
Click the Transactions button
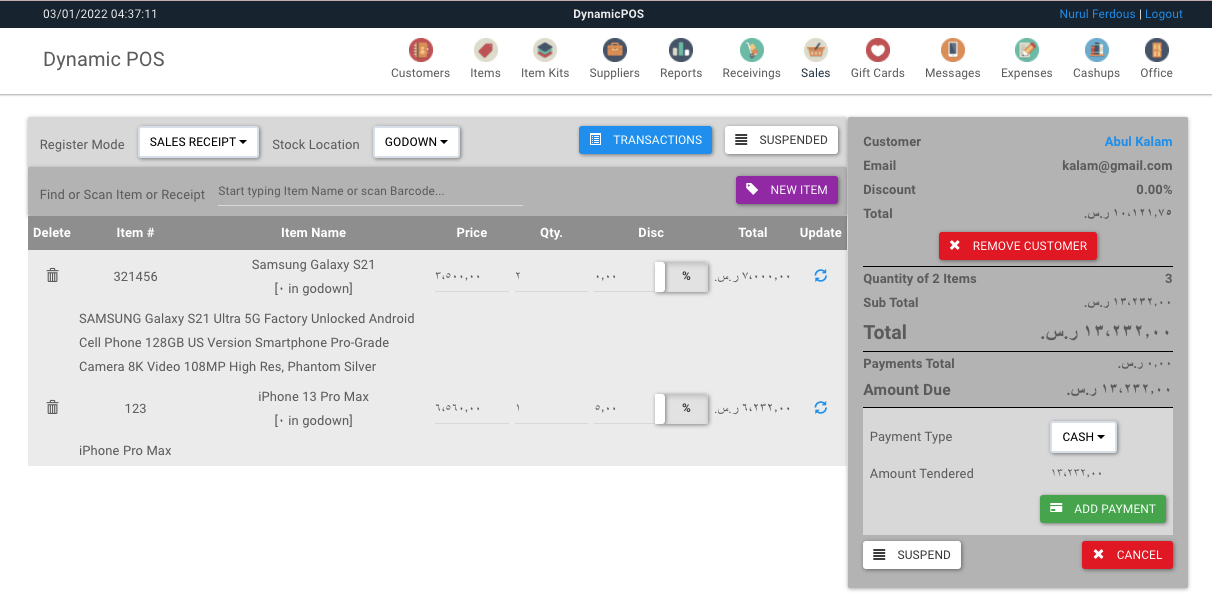pyautogui.click(x=645, y=140)
